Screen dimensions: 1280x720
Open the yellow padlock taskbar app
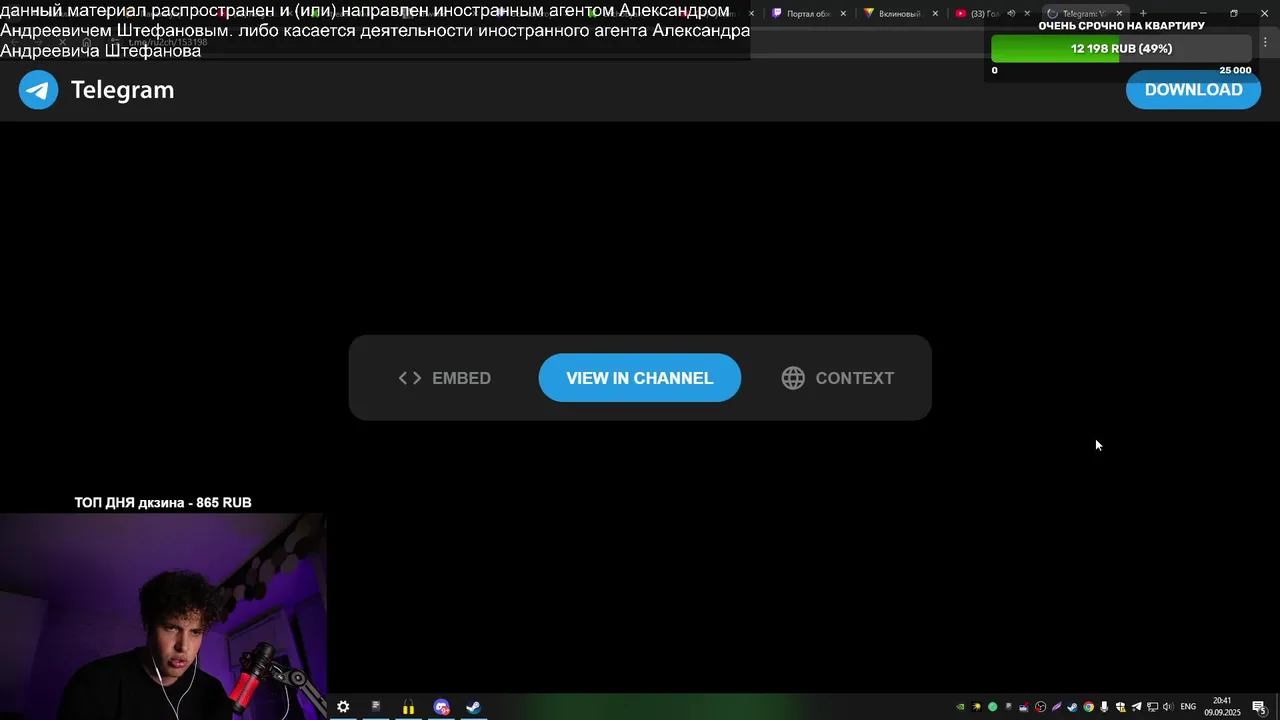[408, 707]
